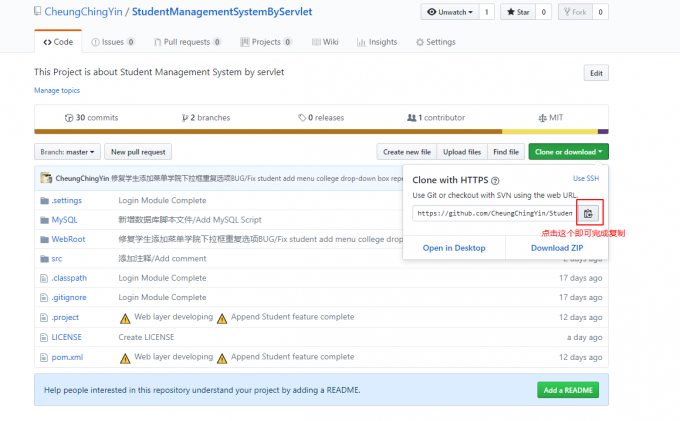Open the Wiki tab
Screen dimensions: 680x421
pos(325,42)
